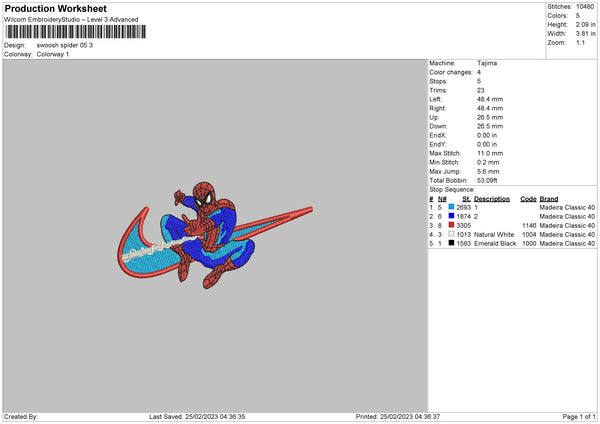Click the Natural White thread swatch
The width and height of the screenshot is (600, 424).
click(x=451, y=234)
